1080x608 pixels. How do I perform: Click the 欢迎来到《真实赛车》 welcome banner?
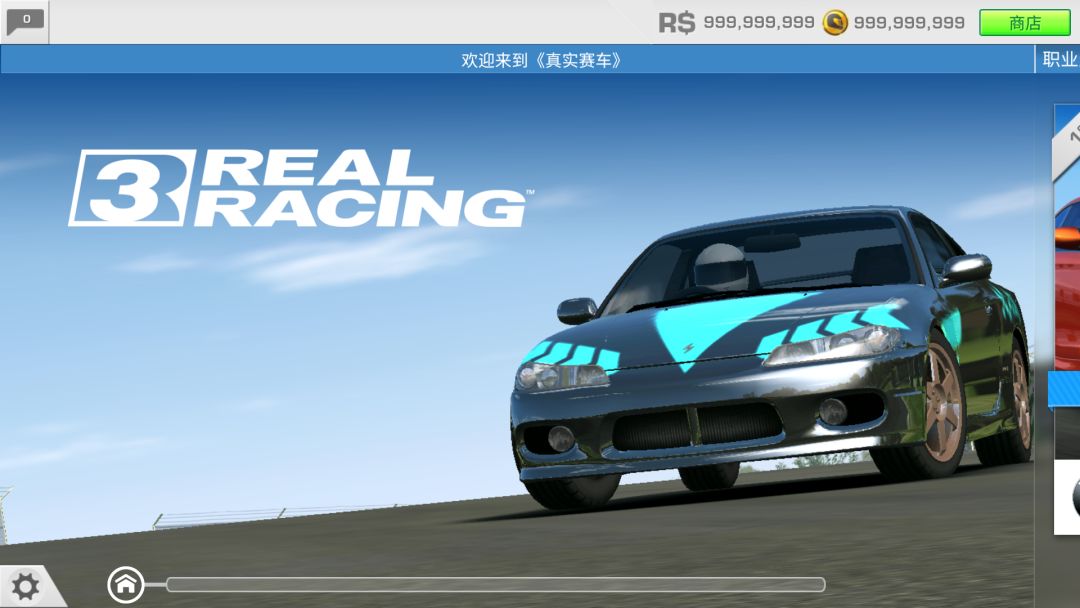point(517,59)
